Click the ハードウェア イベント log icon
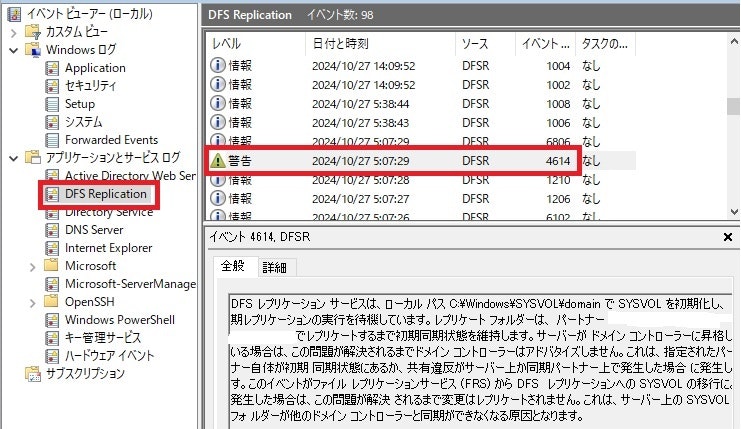 pos(52,356)
